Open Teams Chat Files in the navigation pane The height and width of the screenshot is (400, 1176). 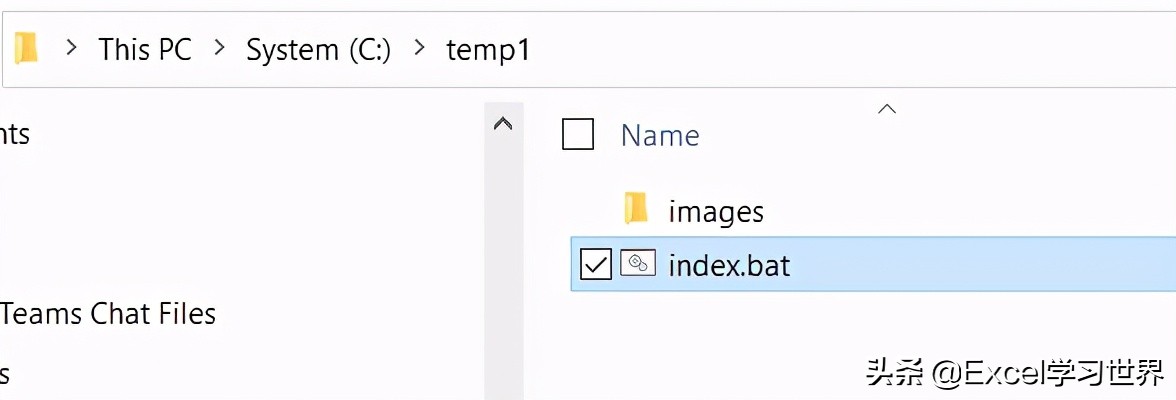(x=108, y=314)
